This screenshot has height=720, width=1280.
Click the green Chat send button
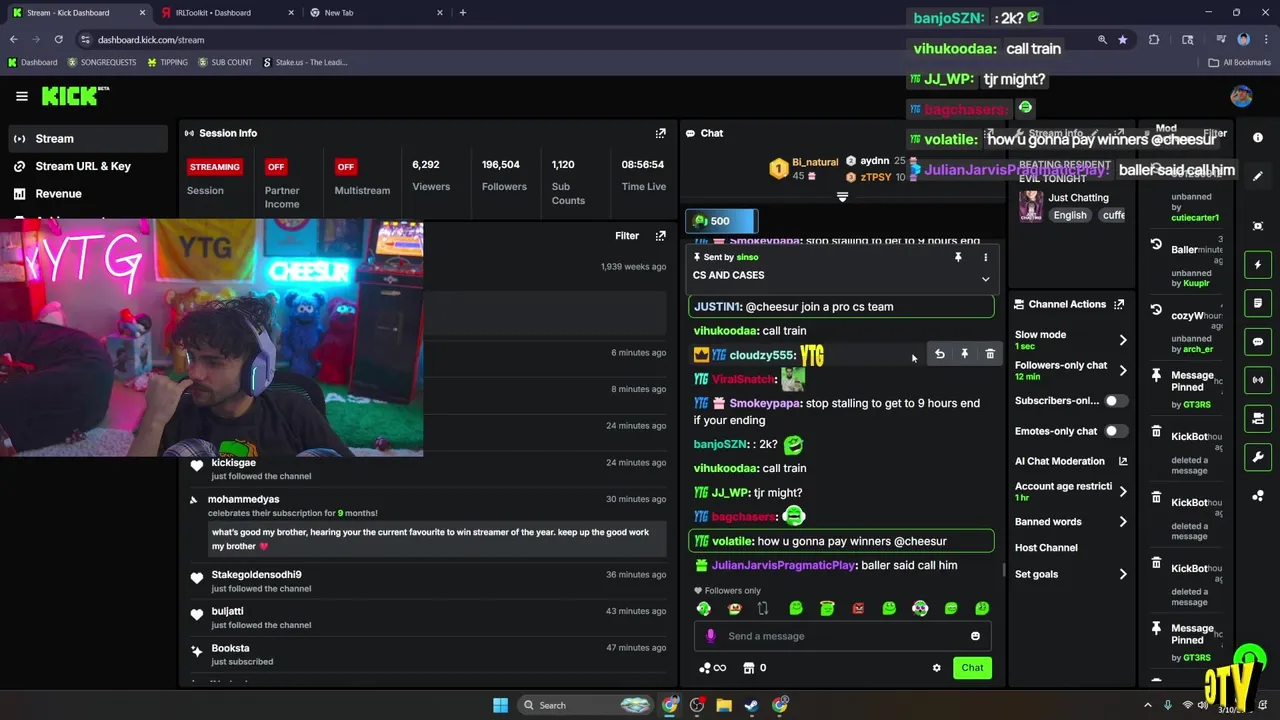pyautogui.click(x=972, y=668)
